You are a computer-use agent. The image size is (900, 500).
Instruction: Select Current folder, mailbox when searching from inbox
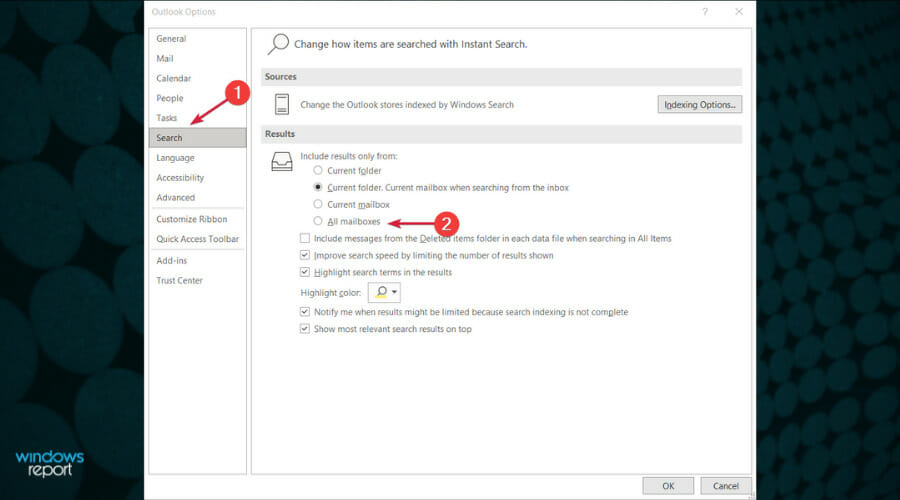pyautogui.click(x=317, y=187)
